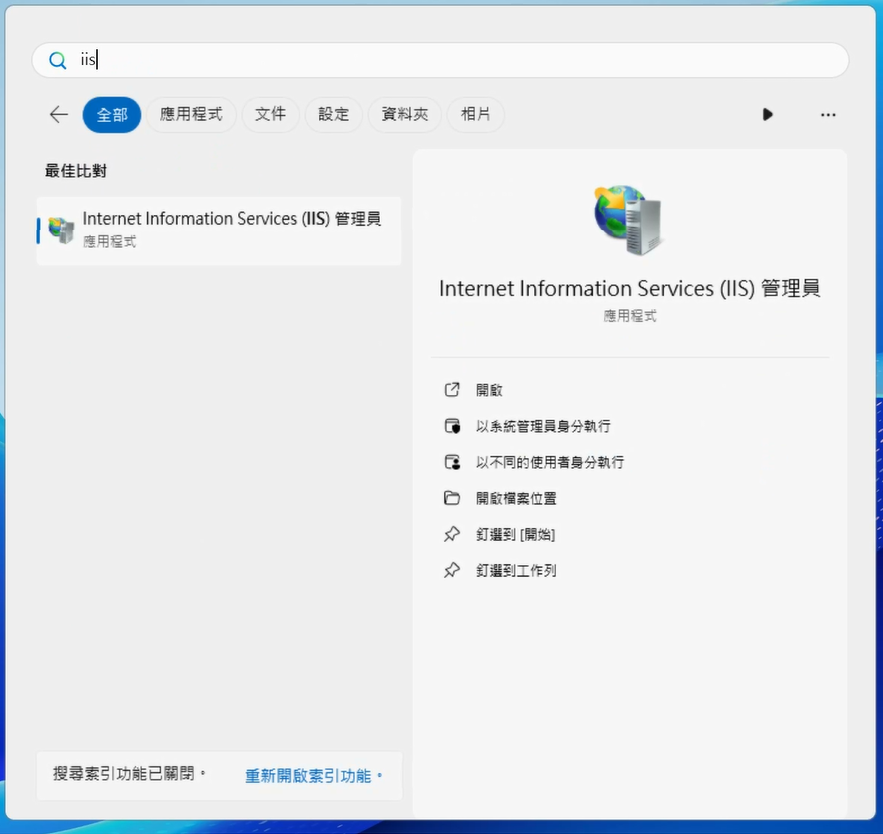Image resolution: width=883 pixels, height=834 pixels.
Task: Open the three-dot options menu
Action: pos(828,115)
